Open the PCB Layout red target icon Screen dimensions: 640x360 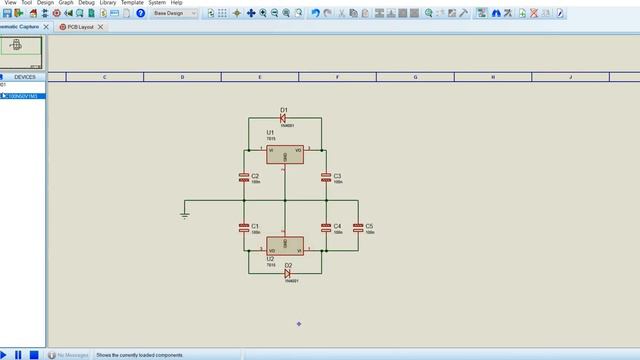pos(56,13)
